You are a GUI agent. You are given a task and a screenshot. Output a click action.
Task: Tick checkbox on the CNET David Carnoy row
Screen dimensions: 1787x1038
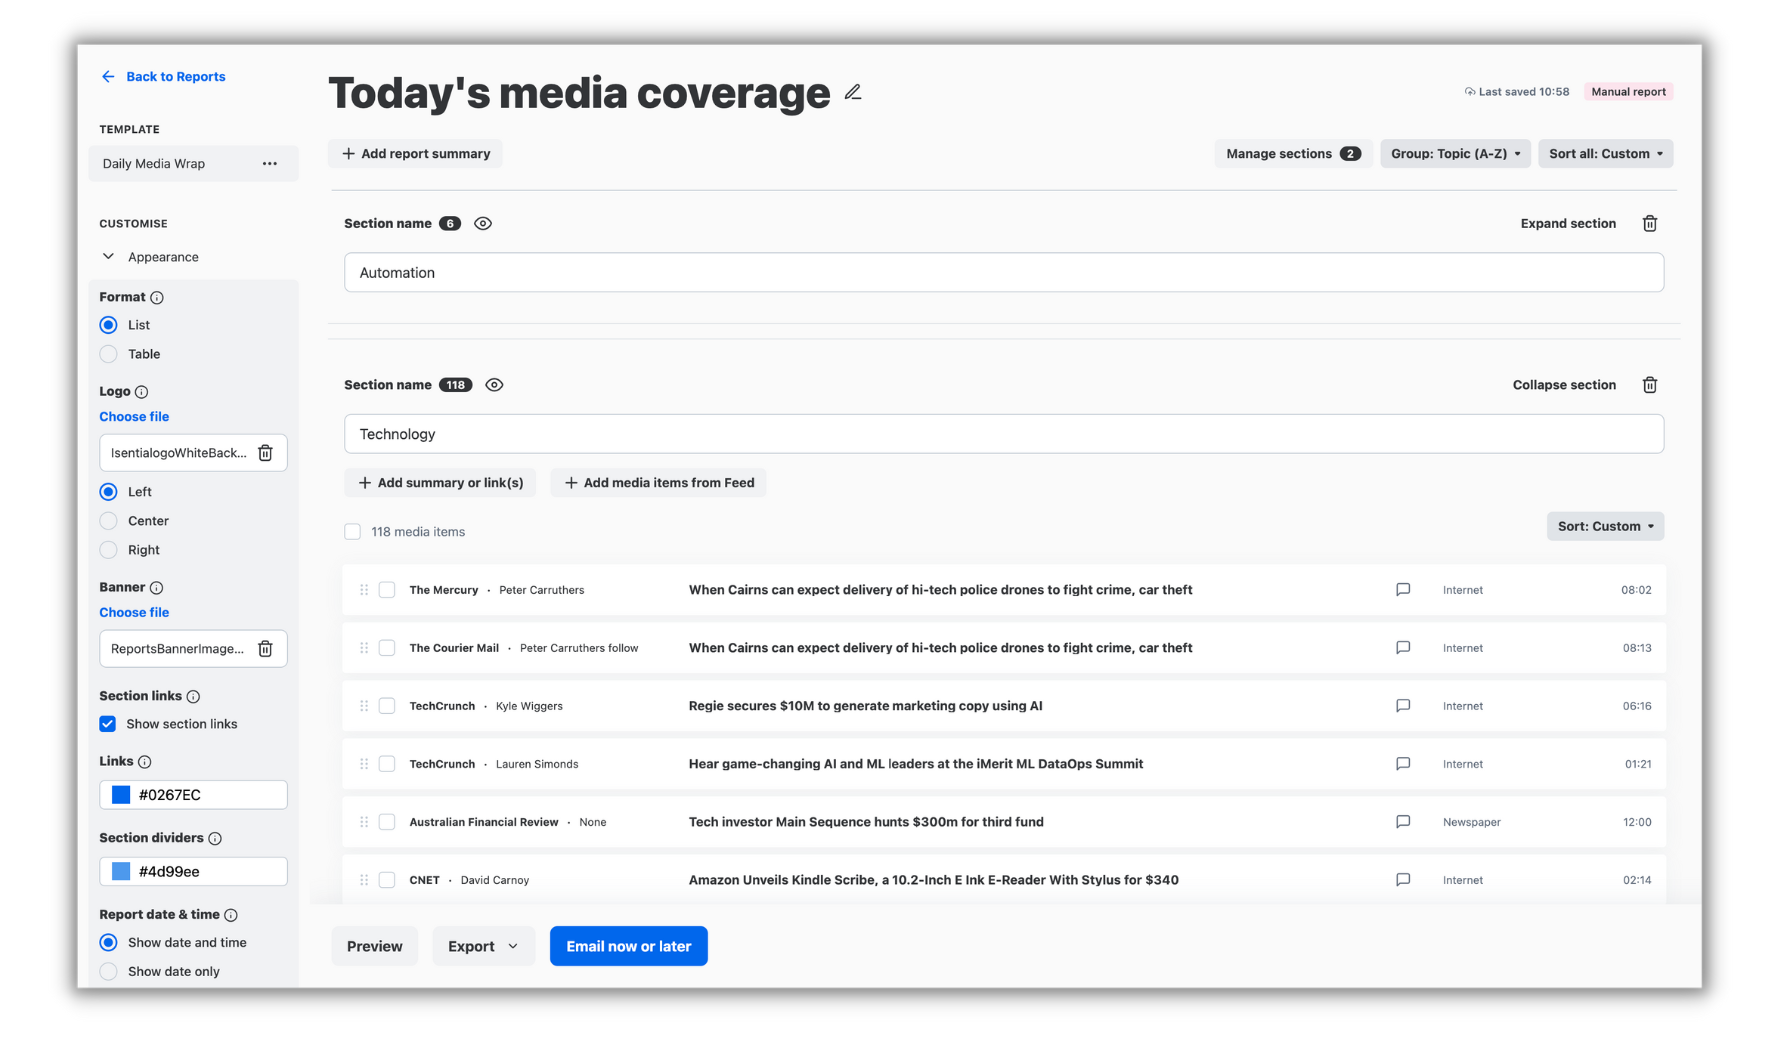point(387,880)
